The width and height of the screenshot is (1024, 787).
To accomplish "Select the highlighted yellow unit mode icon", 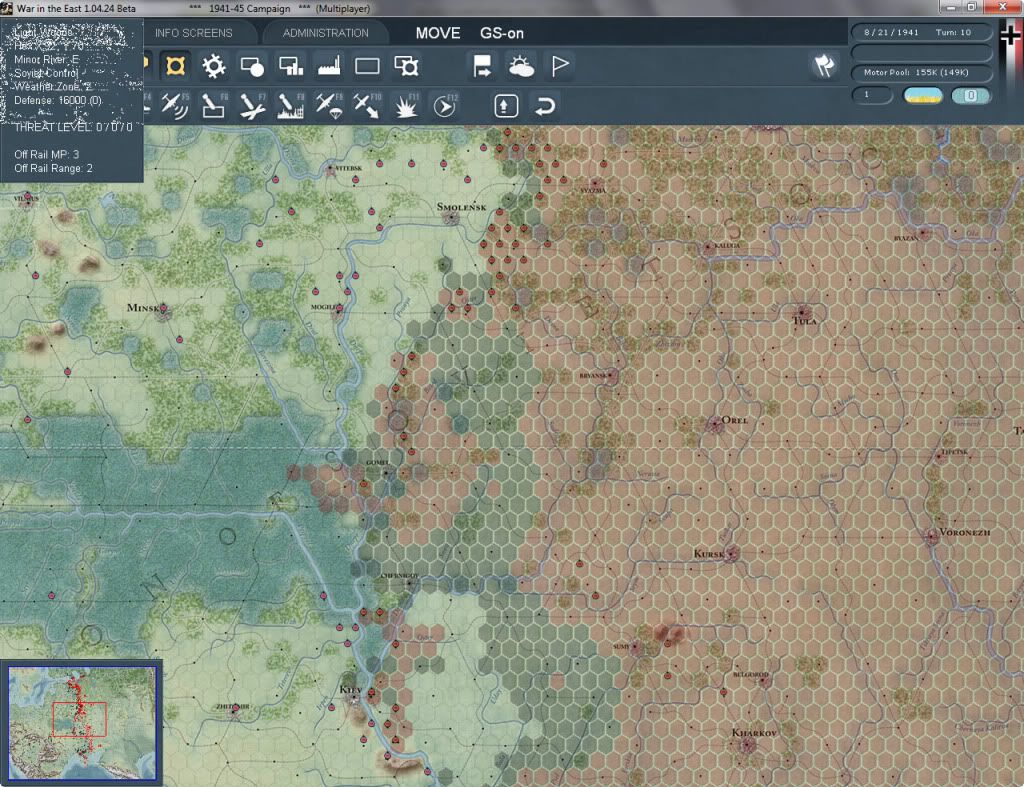I will [x=175, y=66].
